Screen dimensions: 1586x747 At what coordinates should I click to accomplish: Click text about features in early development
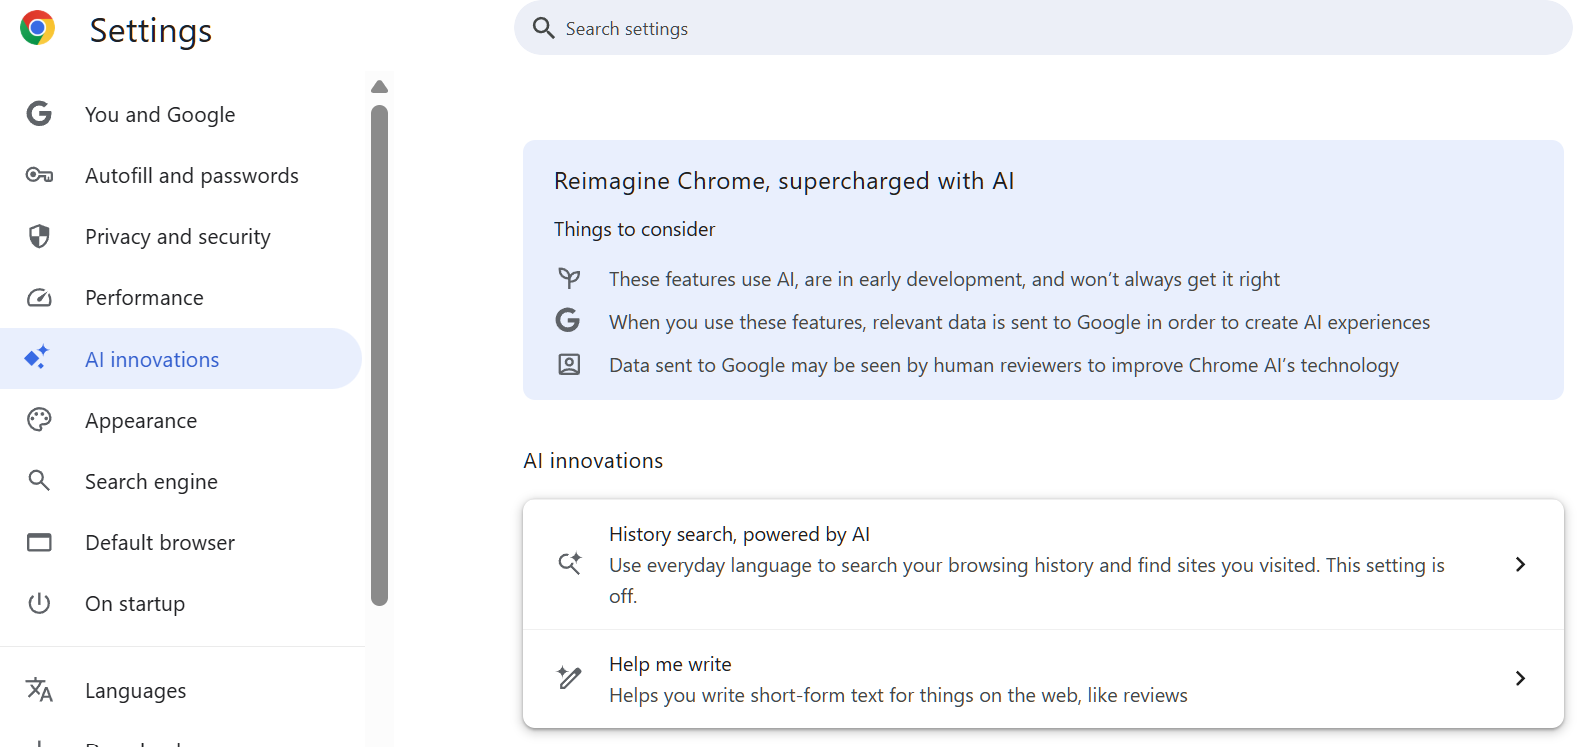point(944,279)
